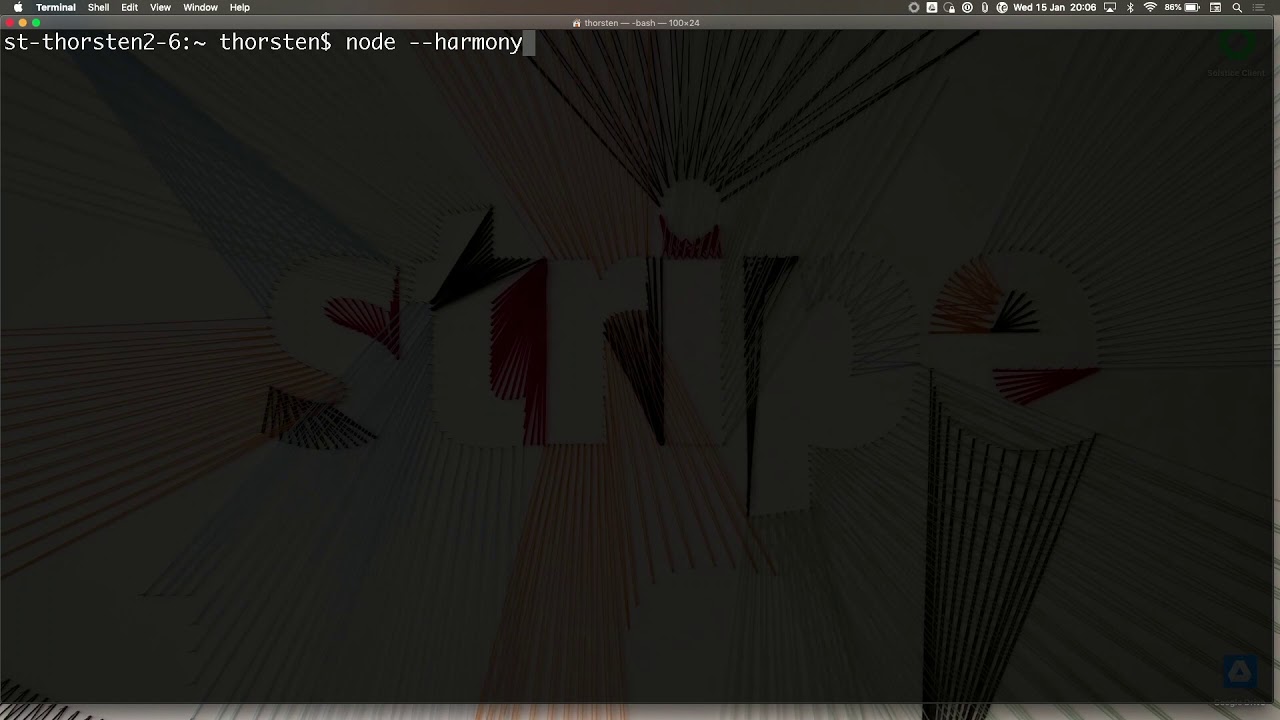1280x720 pixels.
Task: Open the Bluetooth status menu
Action: pos(1130,7)
